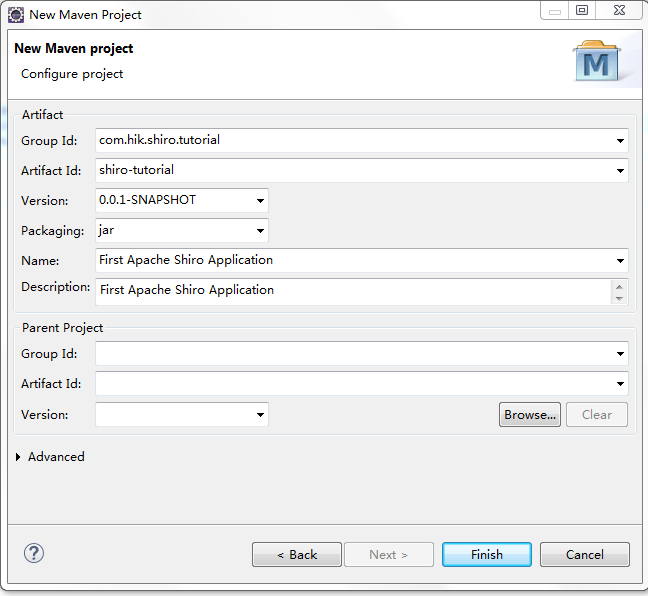Screen dimensions: 648x596
Task: Click the Clear button in Parent Project
Action: coord(597,415)
